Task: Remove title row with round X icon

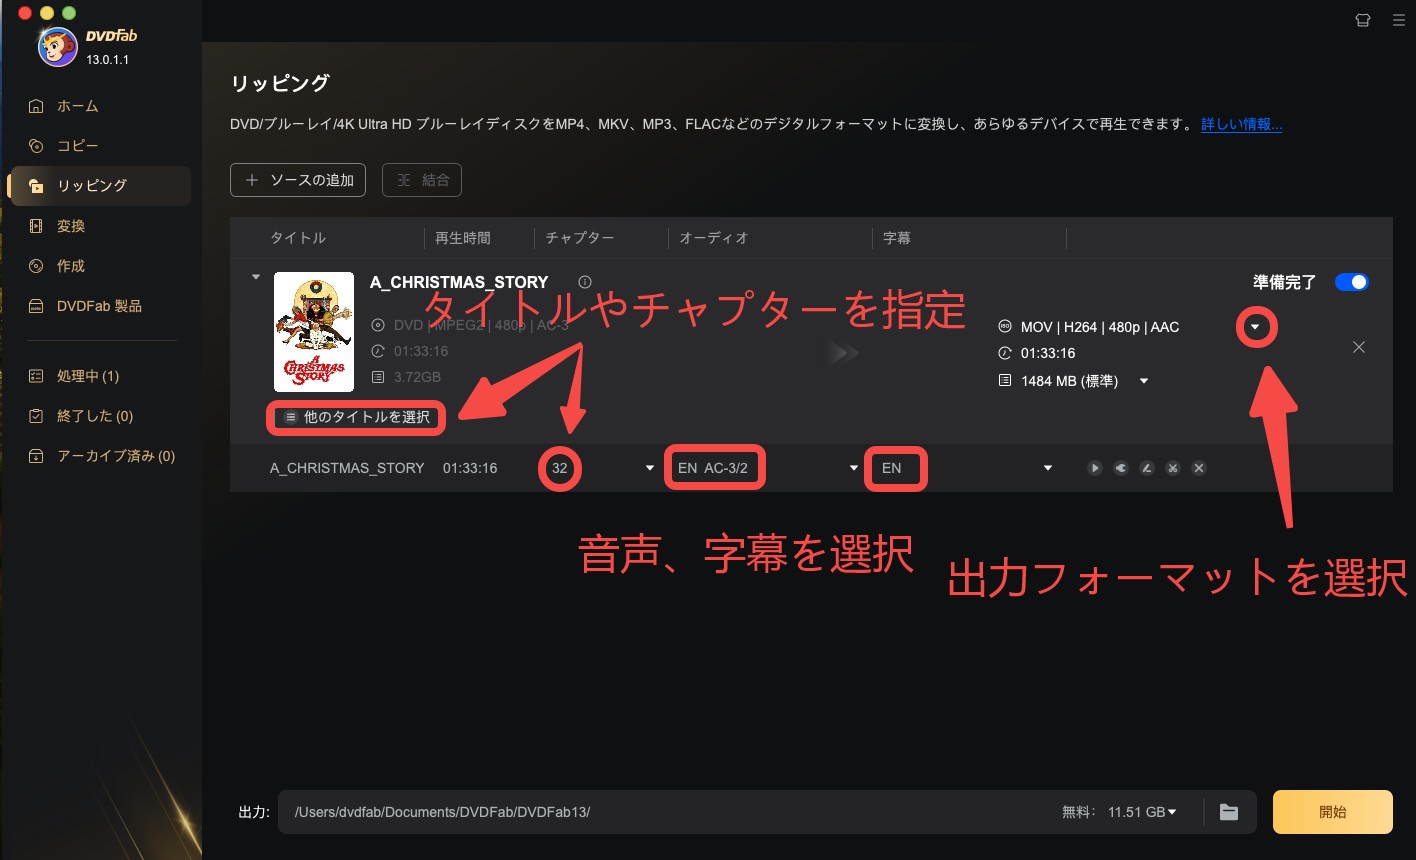Action: [1199, 468]
